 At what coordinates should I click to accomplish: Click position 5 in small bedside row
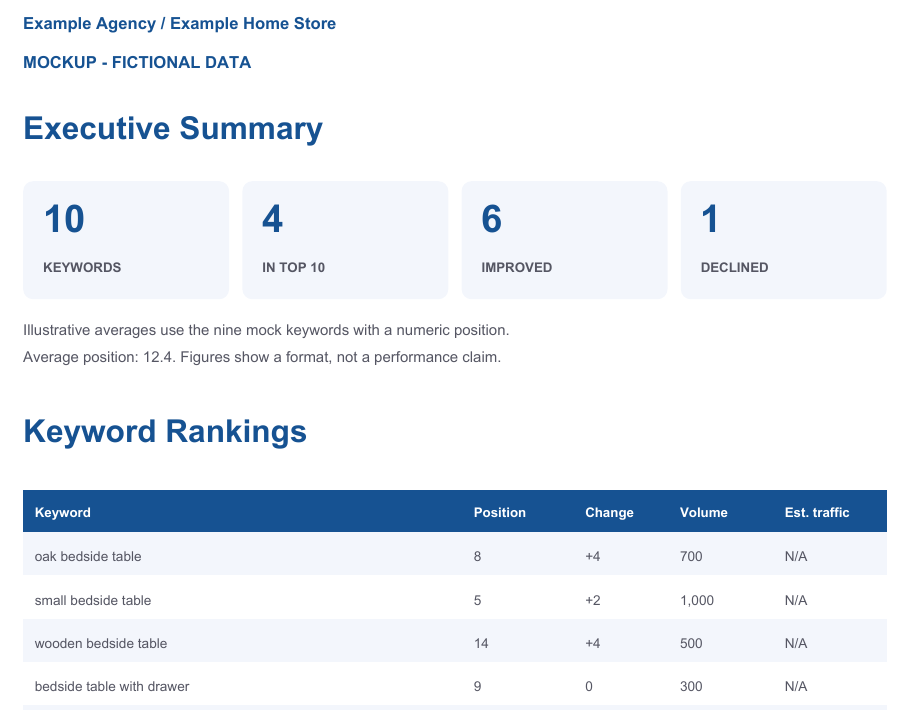[x=477, y=600]
